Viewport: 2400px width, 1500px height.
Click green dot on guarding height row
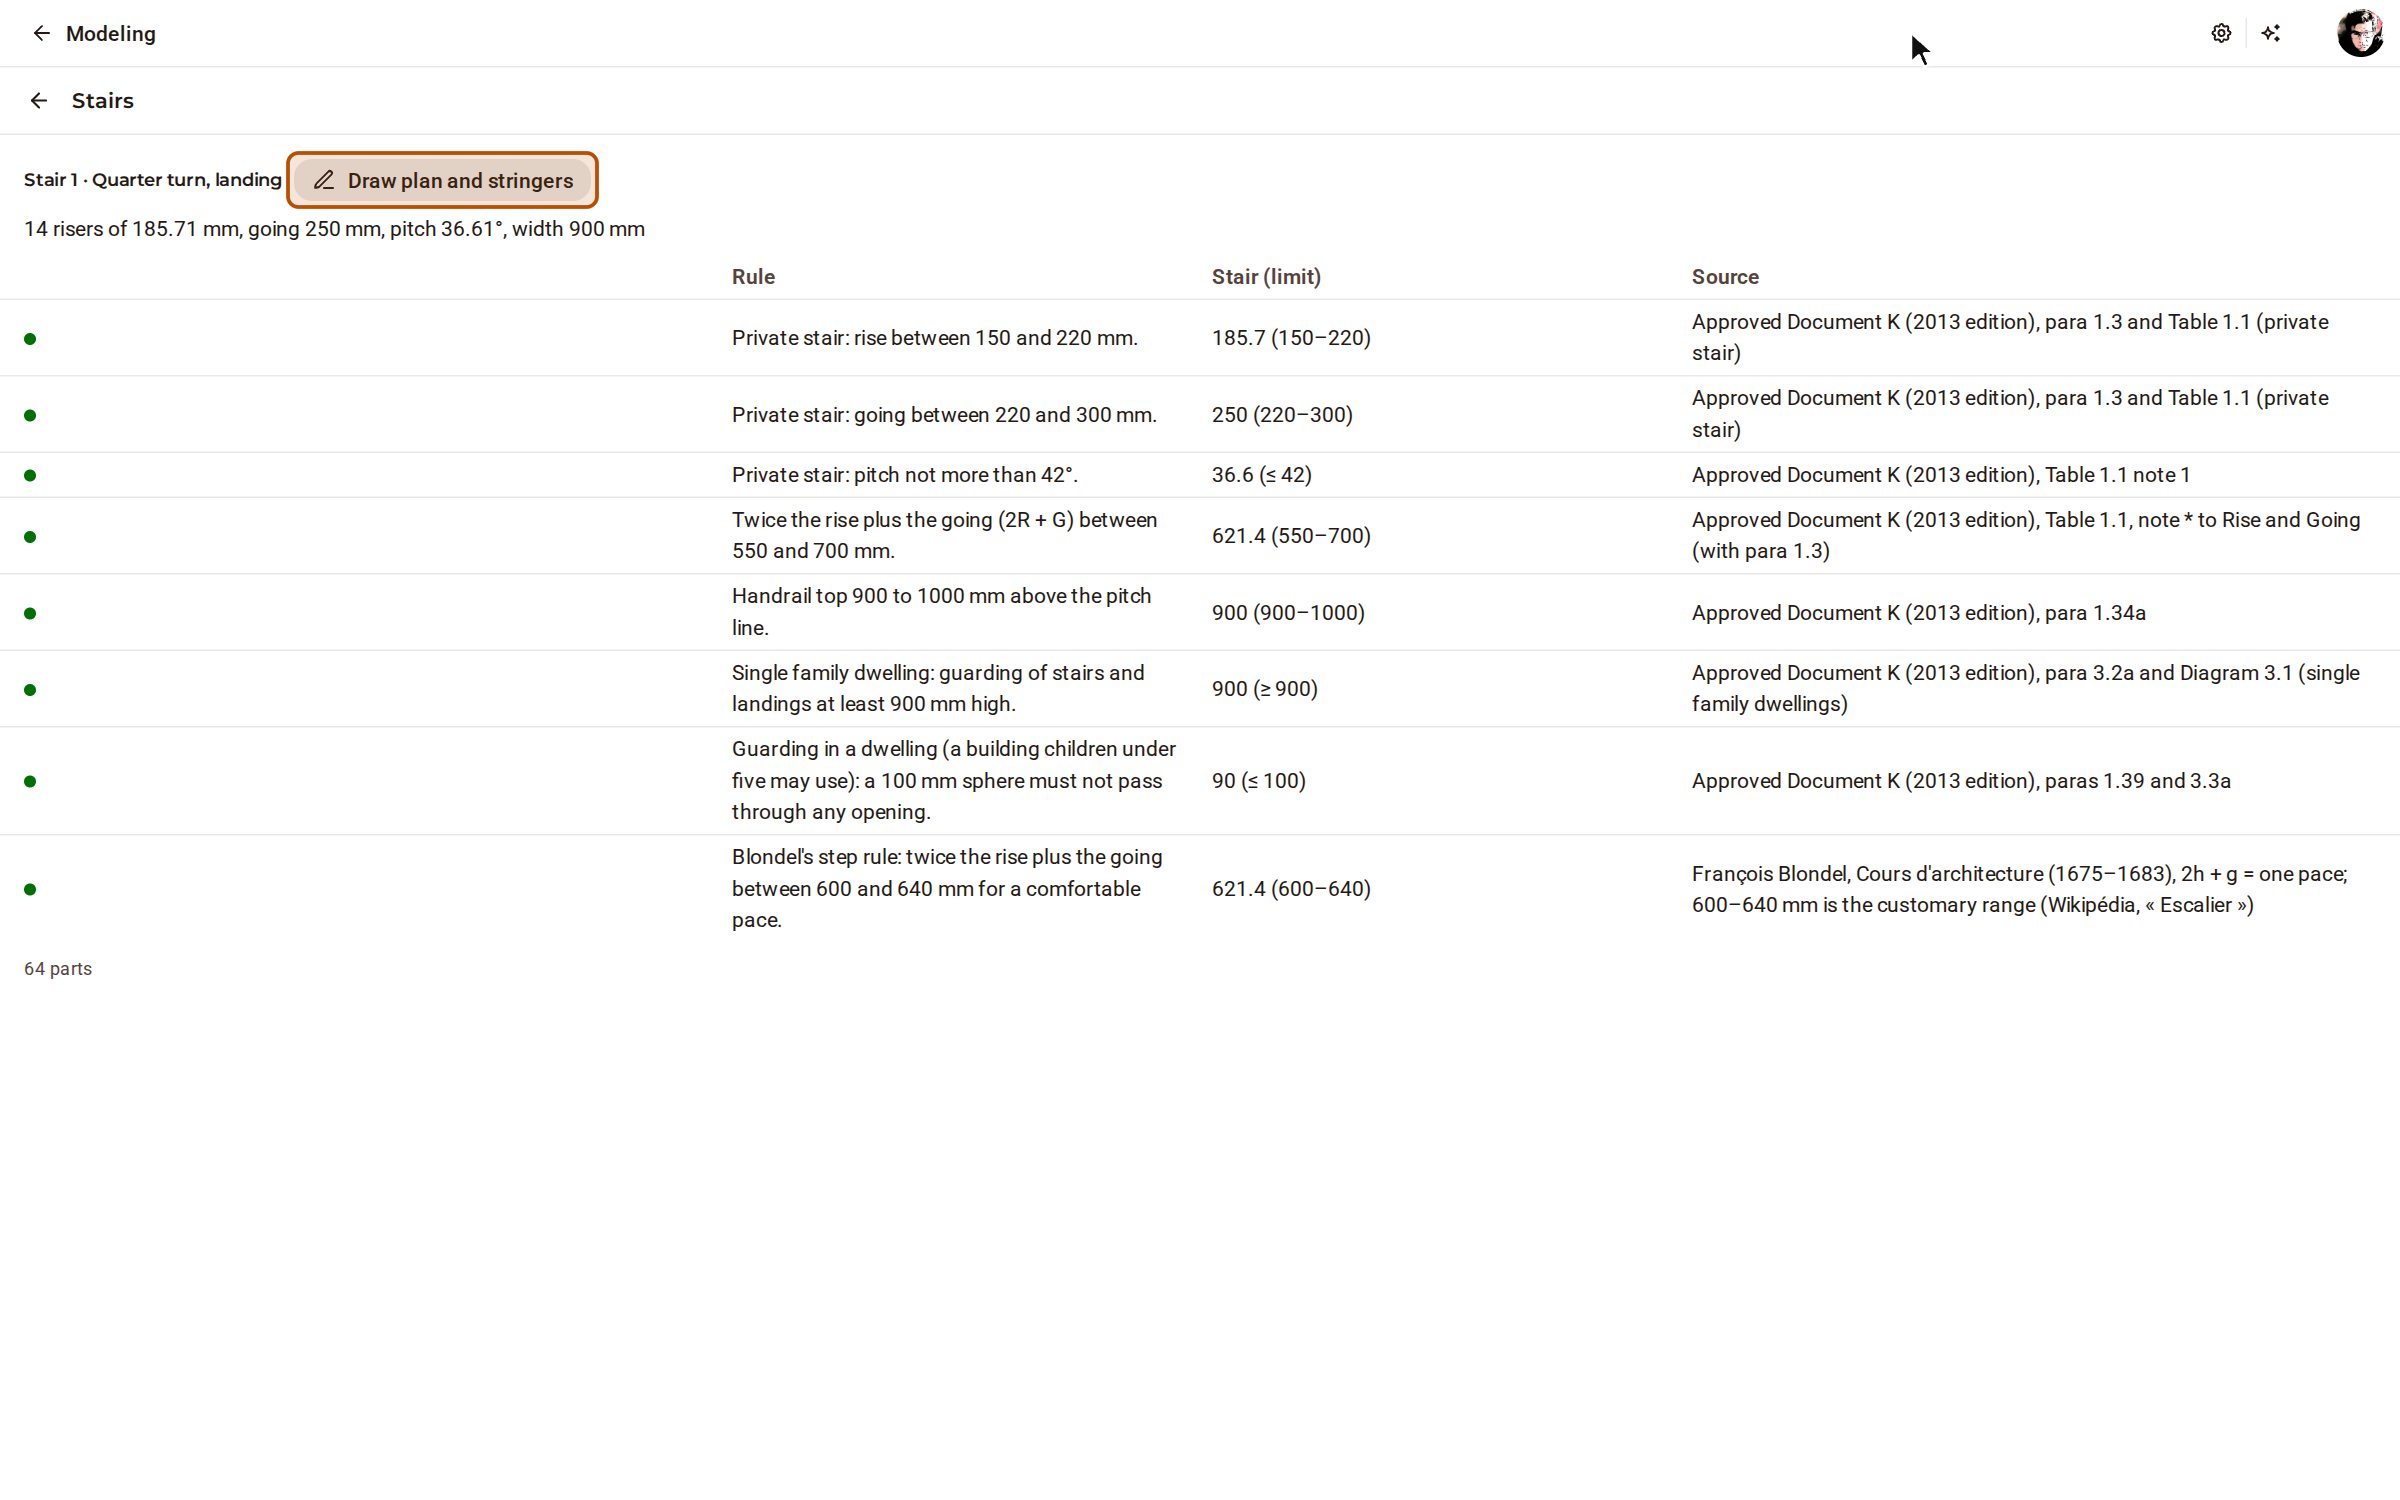[x=30, y=690]
